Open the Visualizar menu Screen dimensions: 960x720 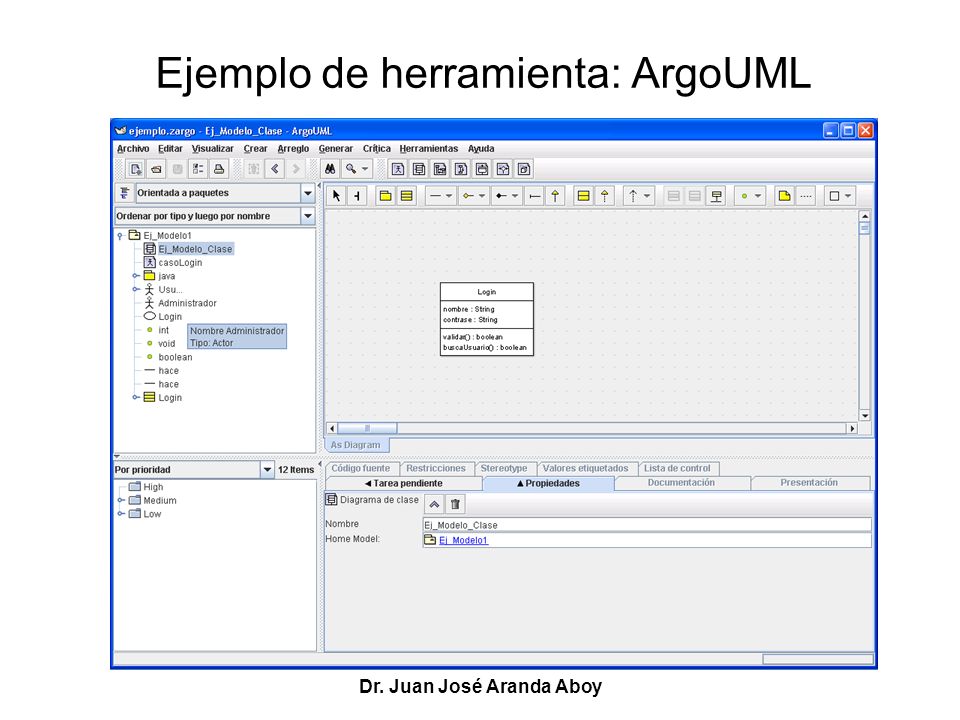coord(212,149)
